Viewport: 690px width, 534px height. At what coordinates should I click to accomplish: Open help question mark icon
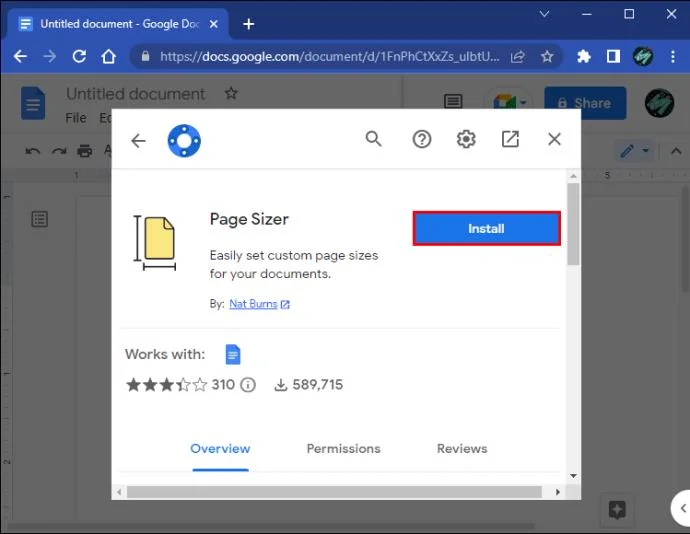(x=422, y=139)
